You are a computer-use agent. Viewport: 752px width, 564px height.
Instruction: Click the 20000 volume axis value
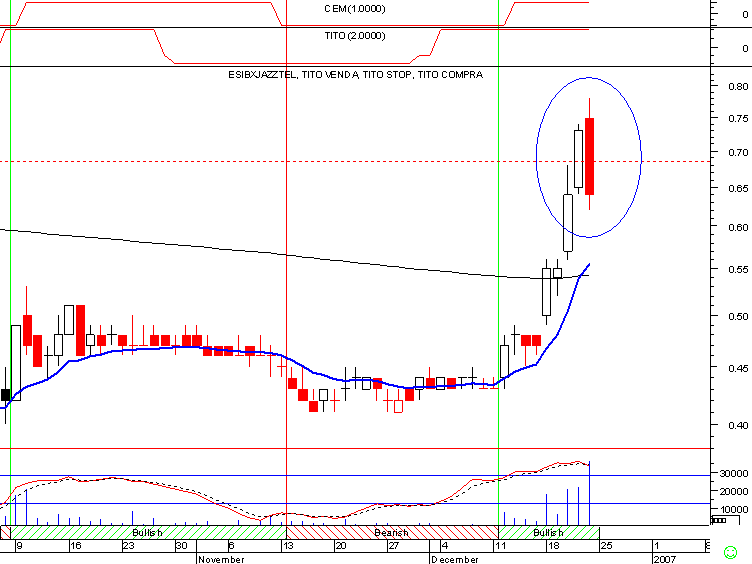[x=734, y=491]
